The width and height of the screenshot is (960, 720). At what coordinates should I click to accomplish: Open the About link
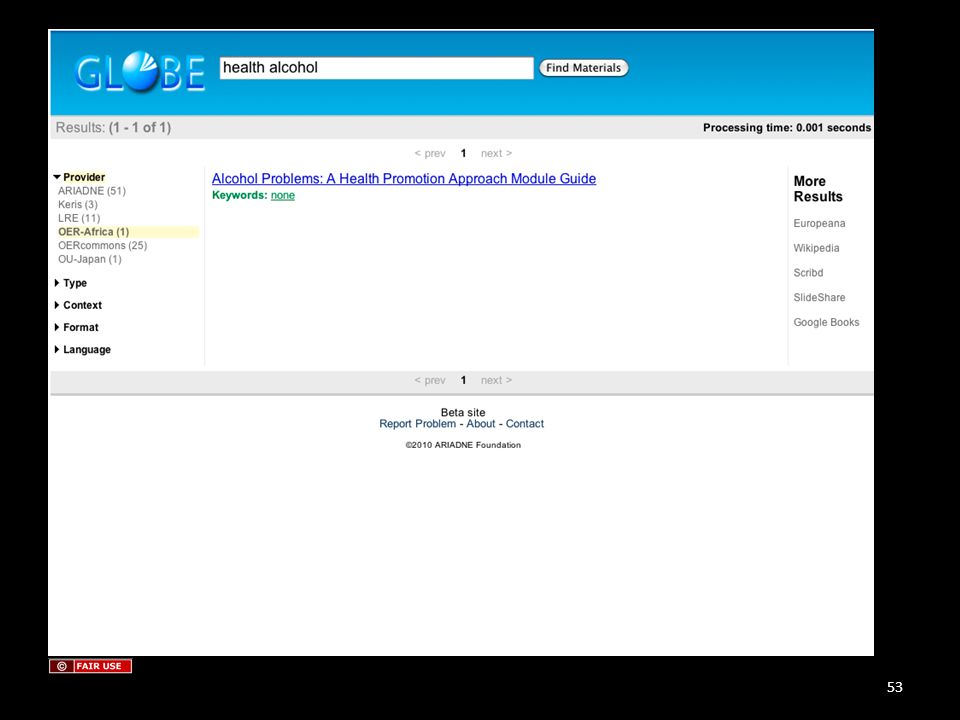[x=481, y=424]
